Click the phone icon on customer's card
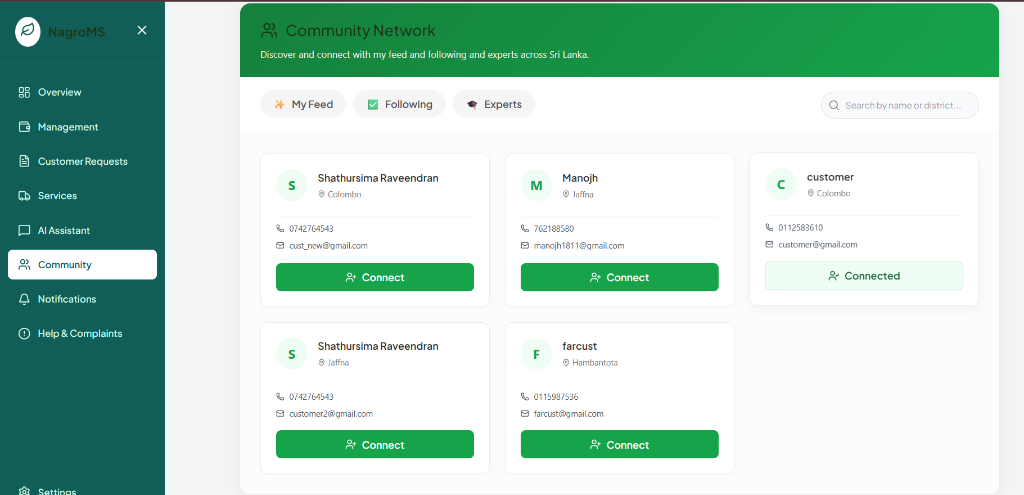Viewport: 1024px width, 495px height. [x=769, y=227]
